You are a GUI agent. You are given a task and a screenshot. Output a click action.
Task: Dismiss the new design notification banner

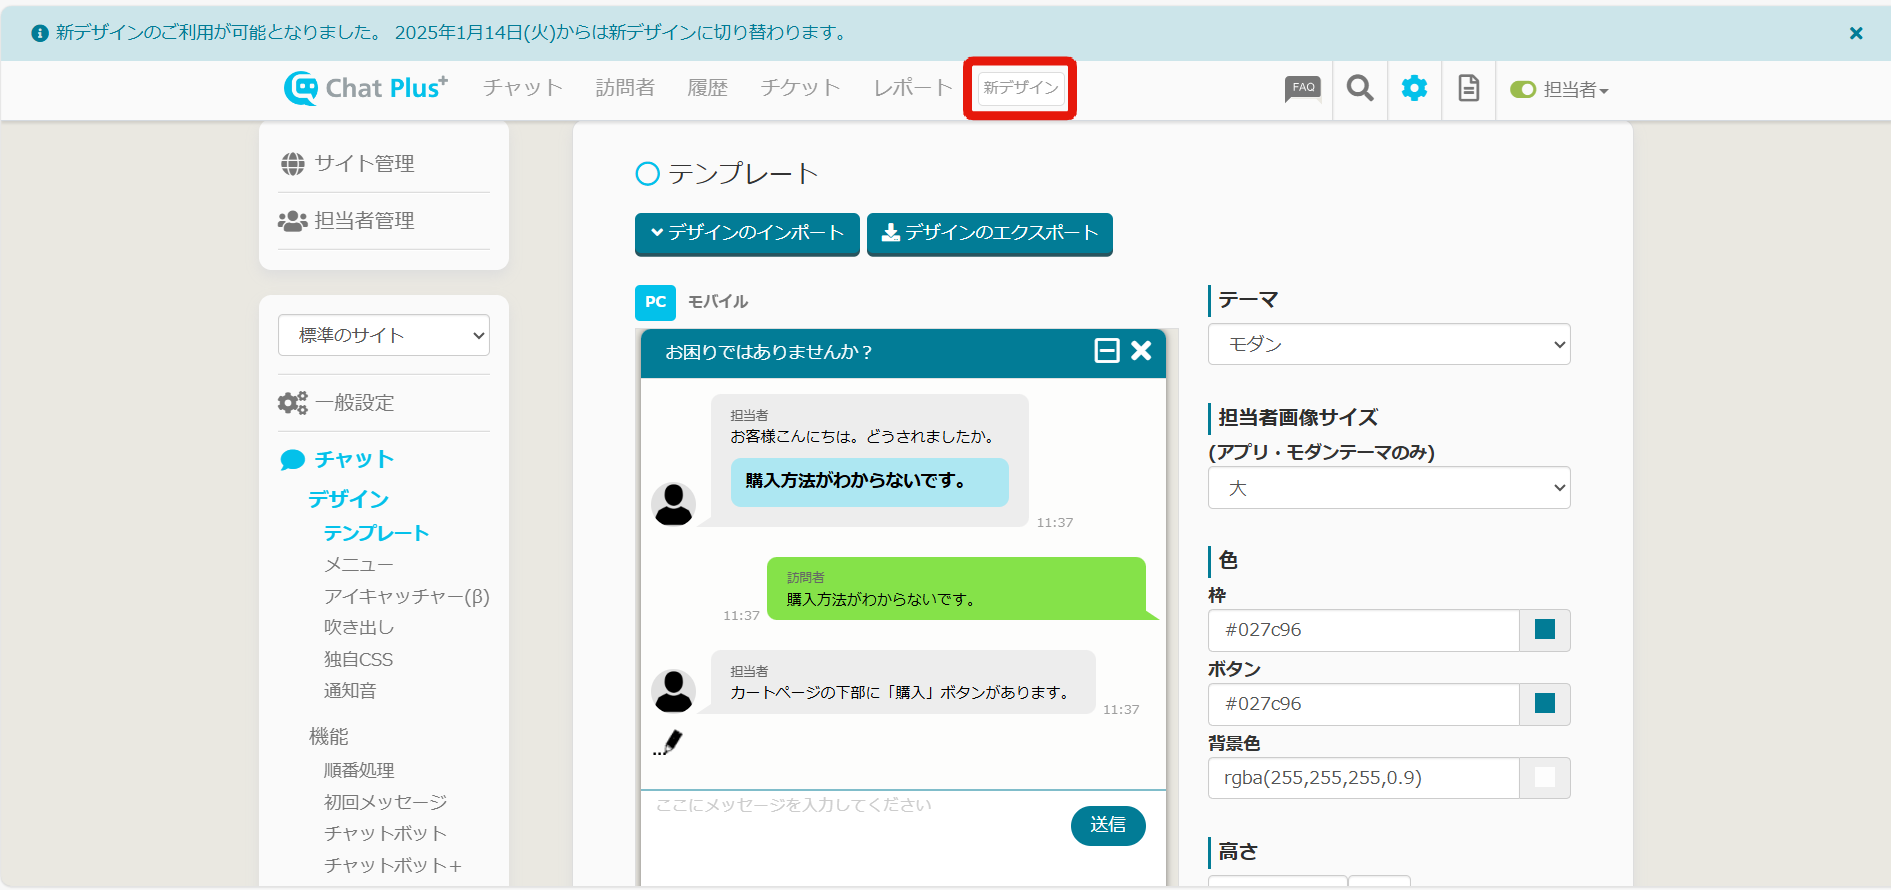[1855, 33]
